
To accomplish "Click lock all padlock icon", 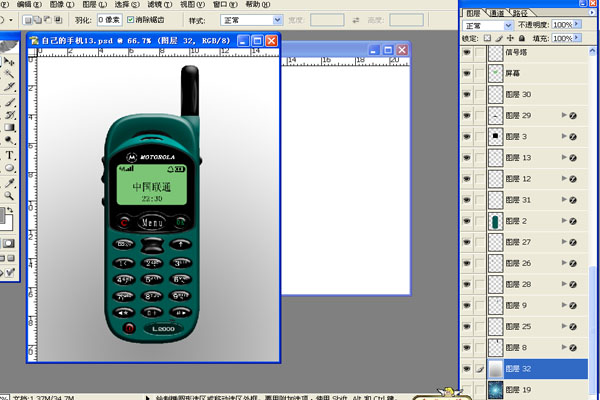I will coord(522,38).
